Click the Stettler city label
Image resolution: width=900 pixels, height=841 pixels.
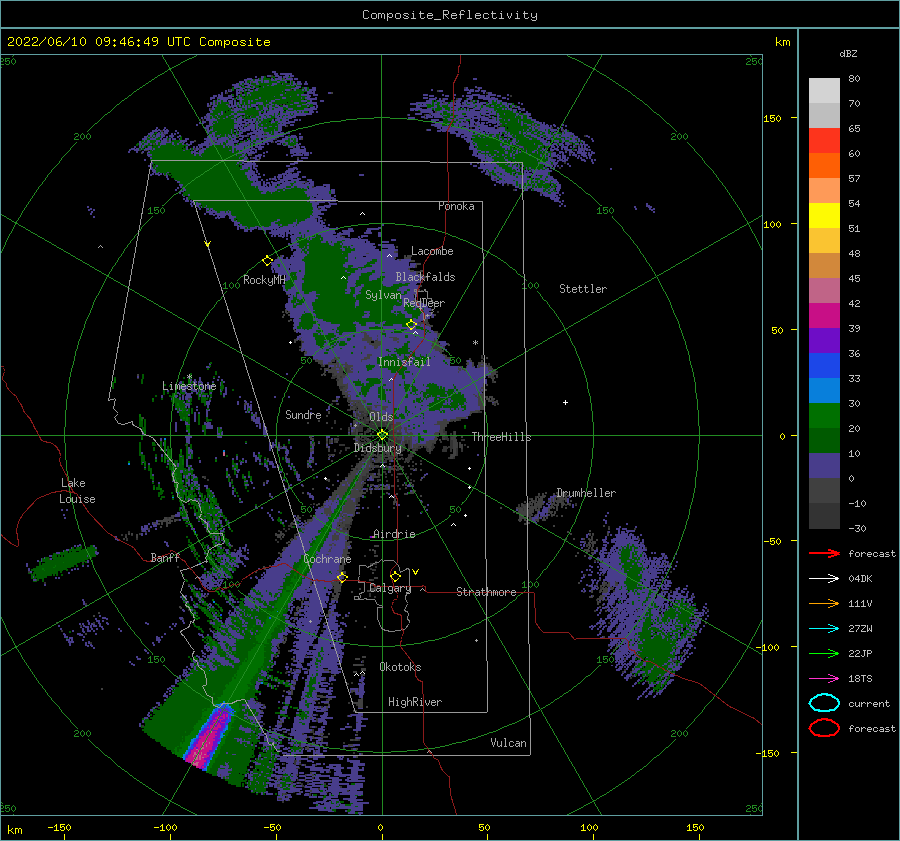click(x=583, y=289)
